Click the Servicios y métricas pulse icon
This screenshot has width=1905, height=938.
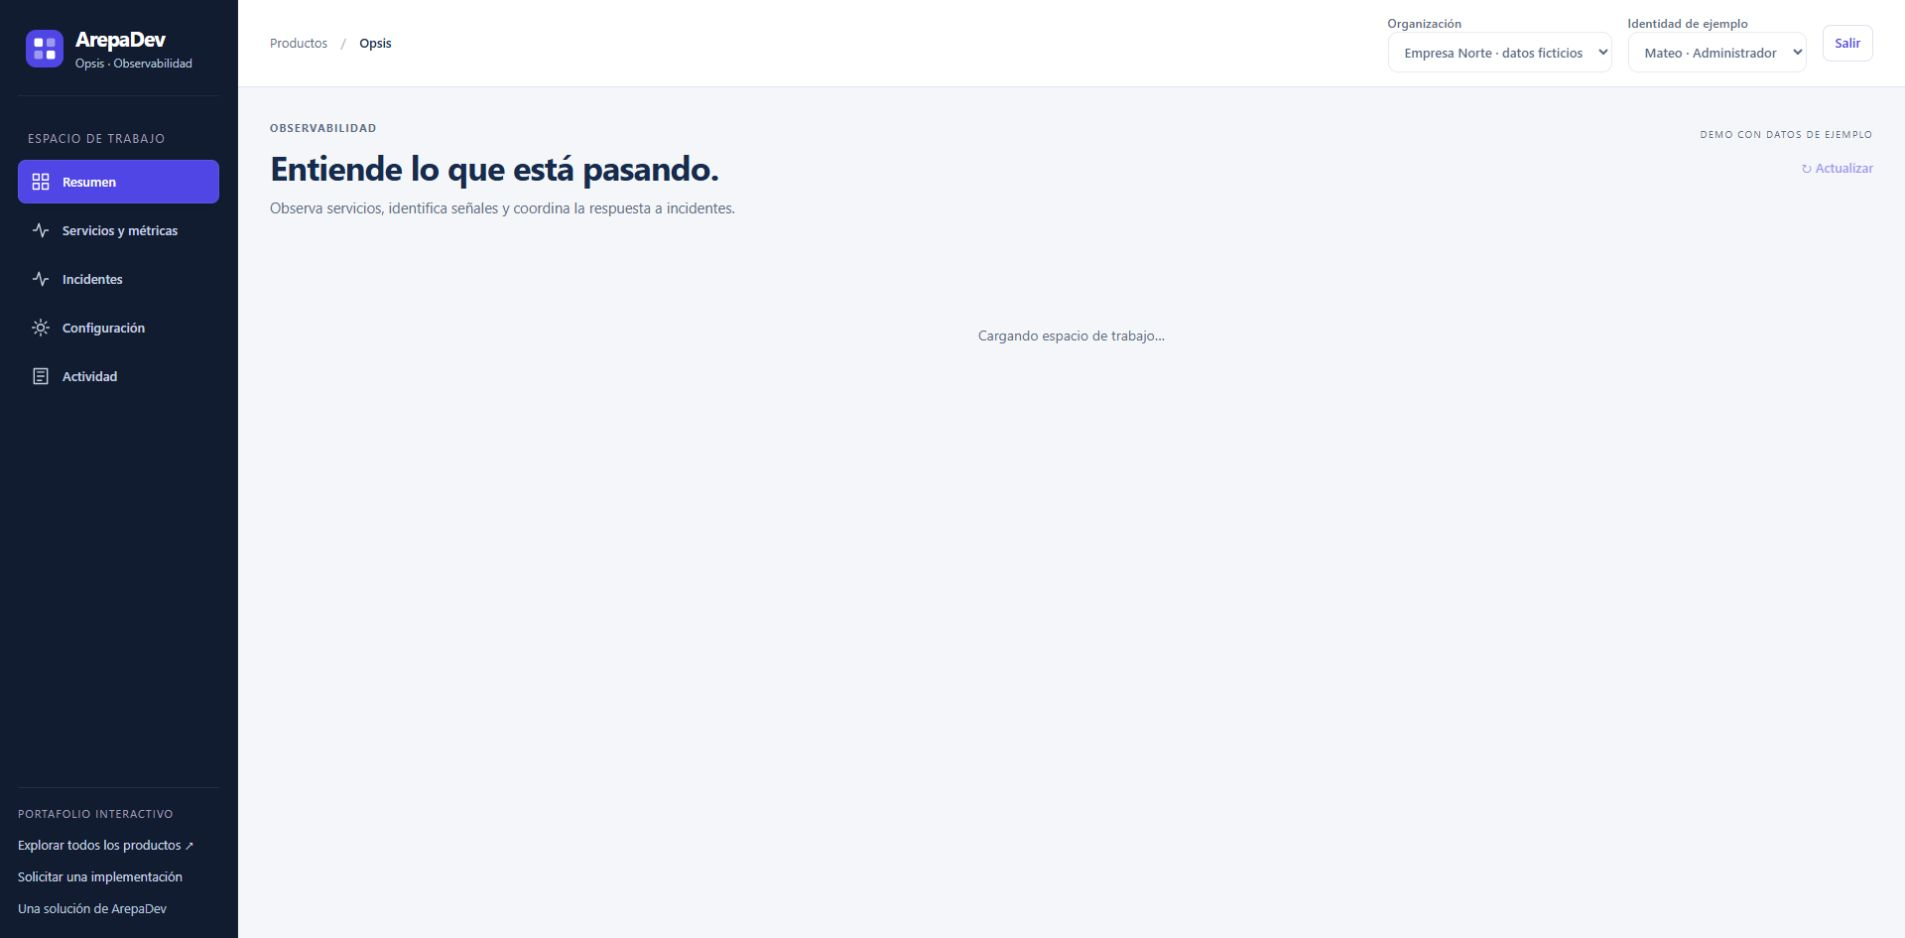(41, 230)
